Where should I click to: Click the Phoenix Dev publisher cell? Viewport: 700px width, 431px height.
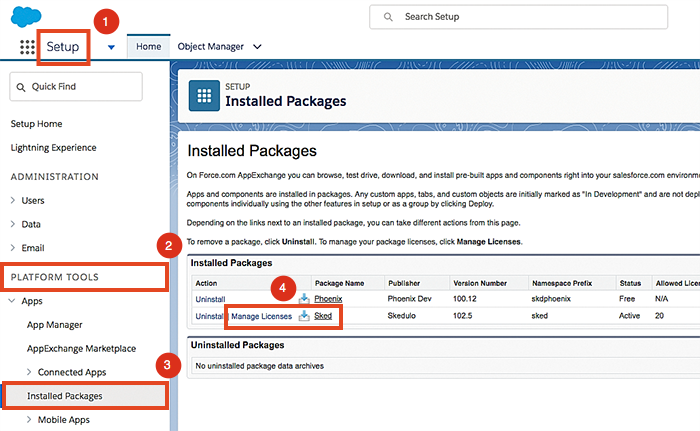[409, 299]
